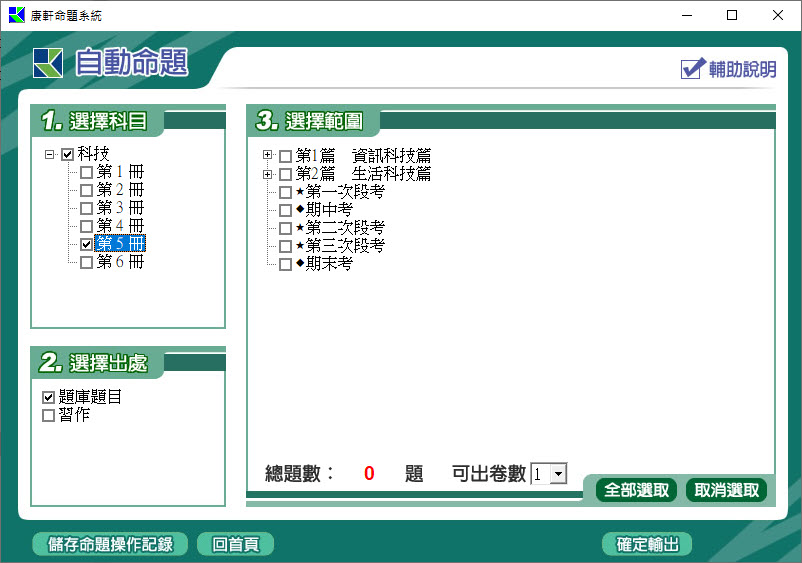This screenshot has width=802, height=563.
Task: Collapse the 科技 subject tree
Action: (x=50, y=154)
